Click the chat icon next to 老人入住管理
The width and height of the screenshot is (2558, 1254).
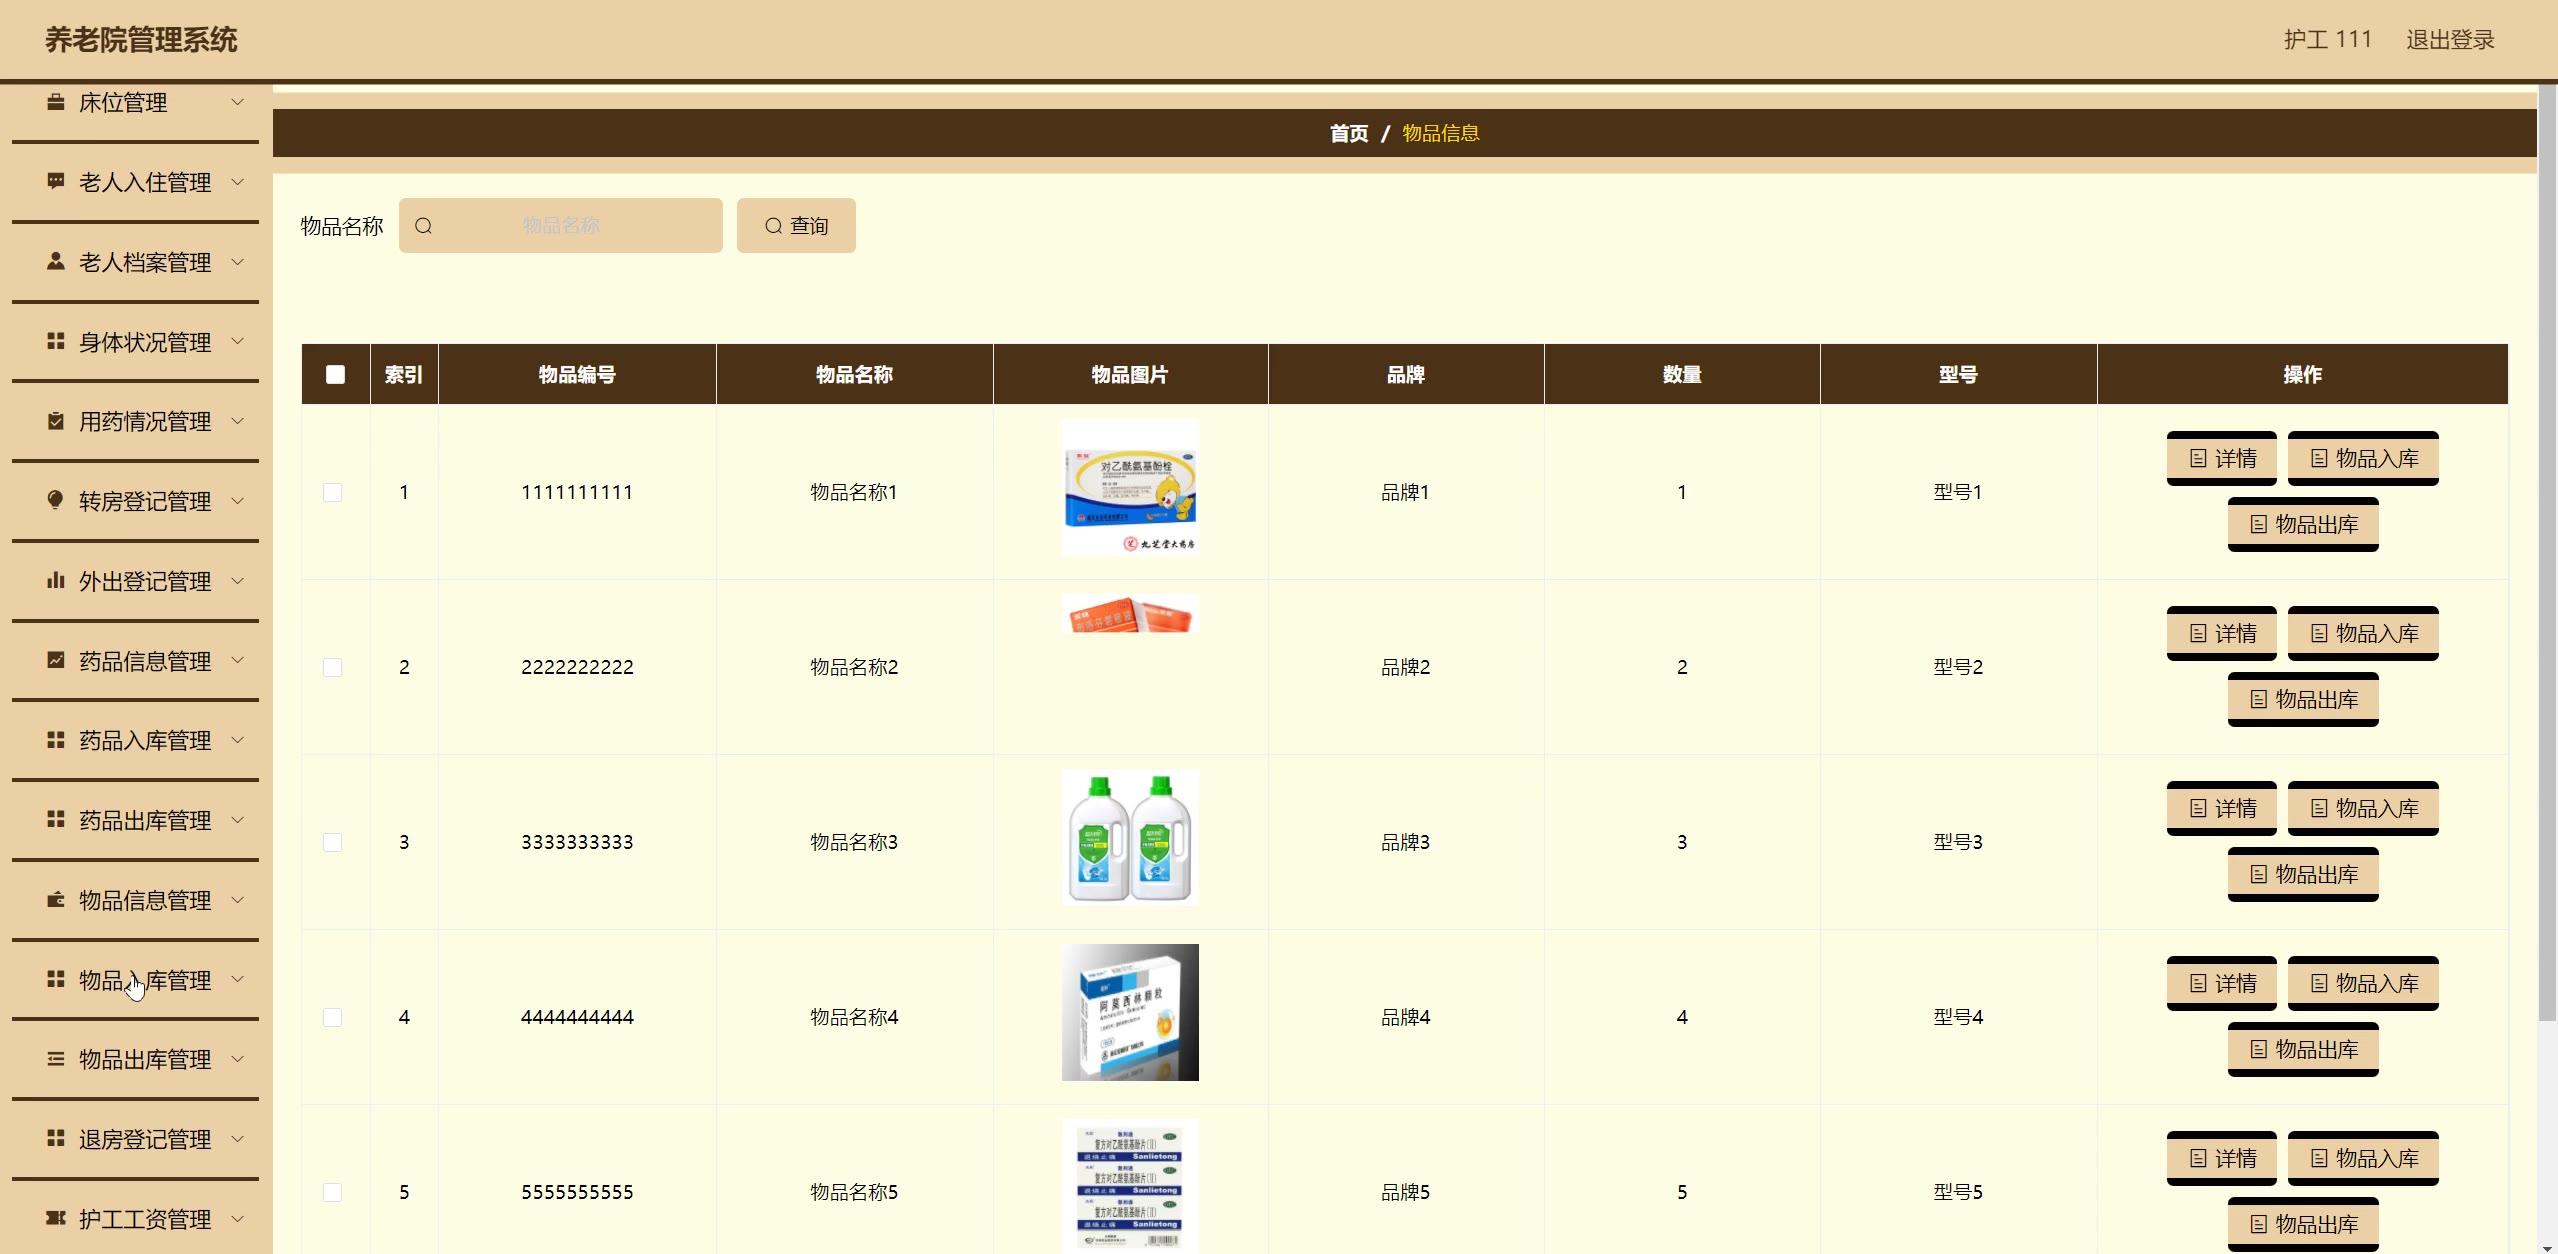[x=56, y=181]
